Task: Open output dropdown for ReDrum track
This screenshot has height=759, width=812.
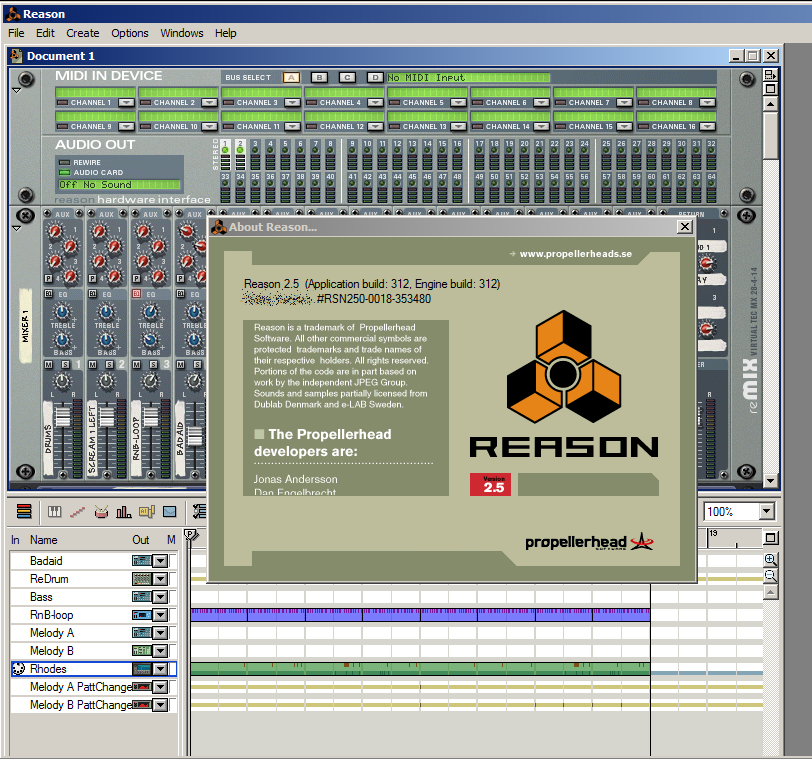Action: [160, 579]
